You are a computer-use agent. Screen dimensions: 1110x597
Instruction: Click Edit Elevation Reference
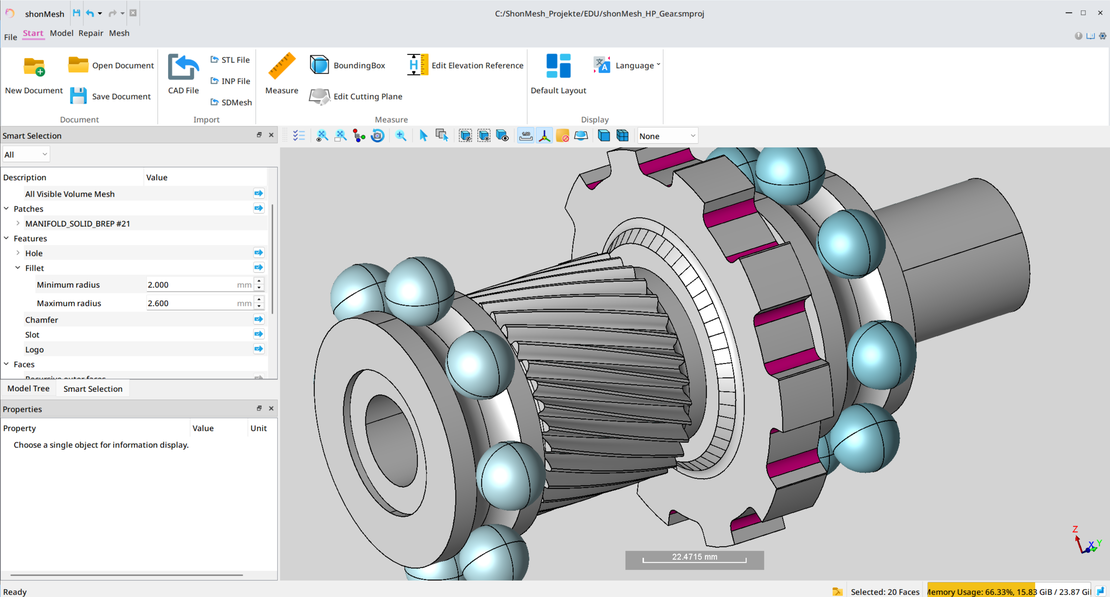466,66
